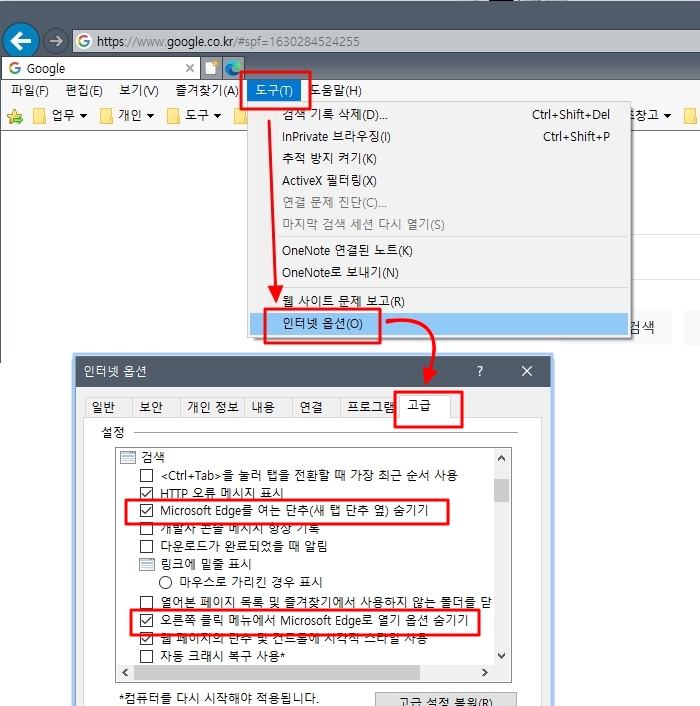Screen dimensions: 700x706
Task: Expand the 도구 bookmarks folder dropdown
Action: pyautogui.click(x=217, y=116)
